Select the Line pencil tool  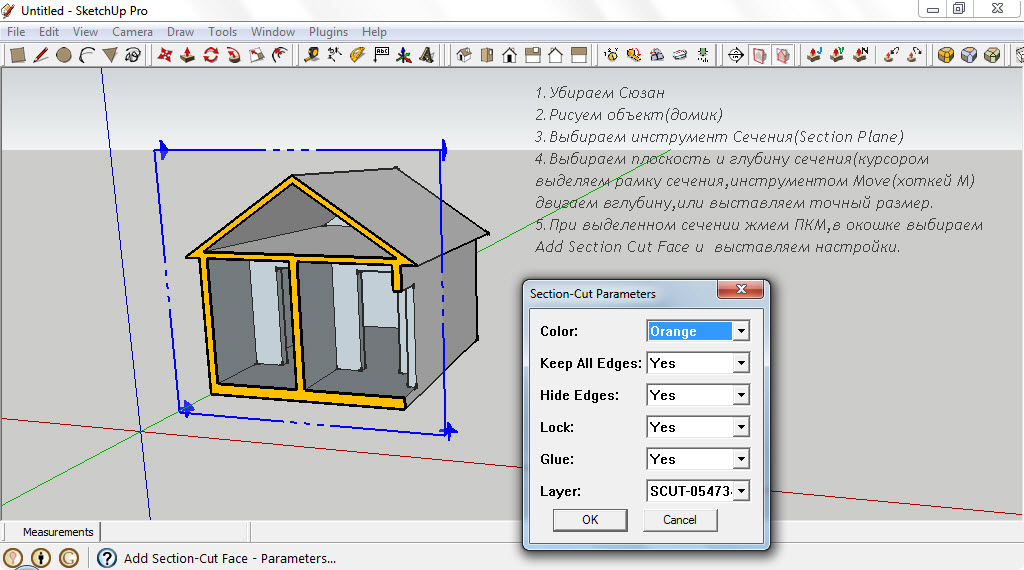(41, 55)
